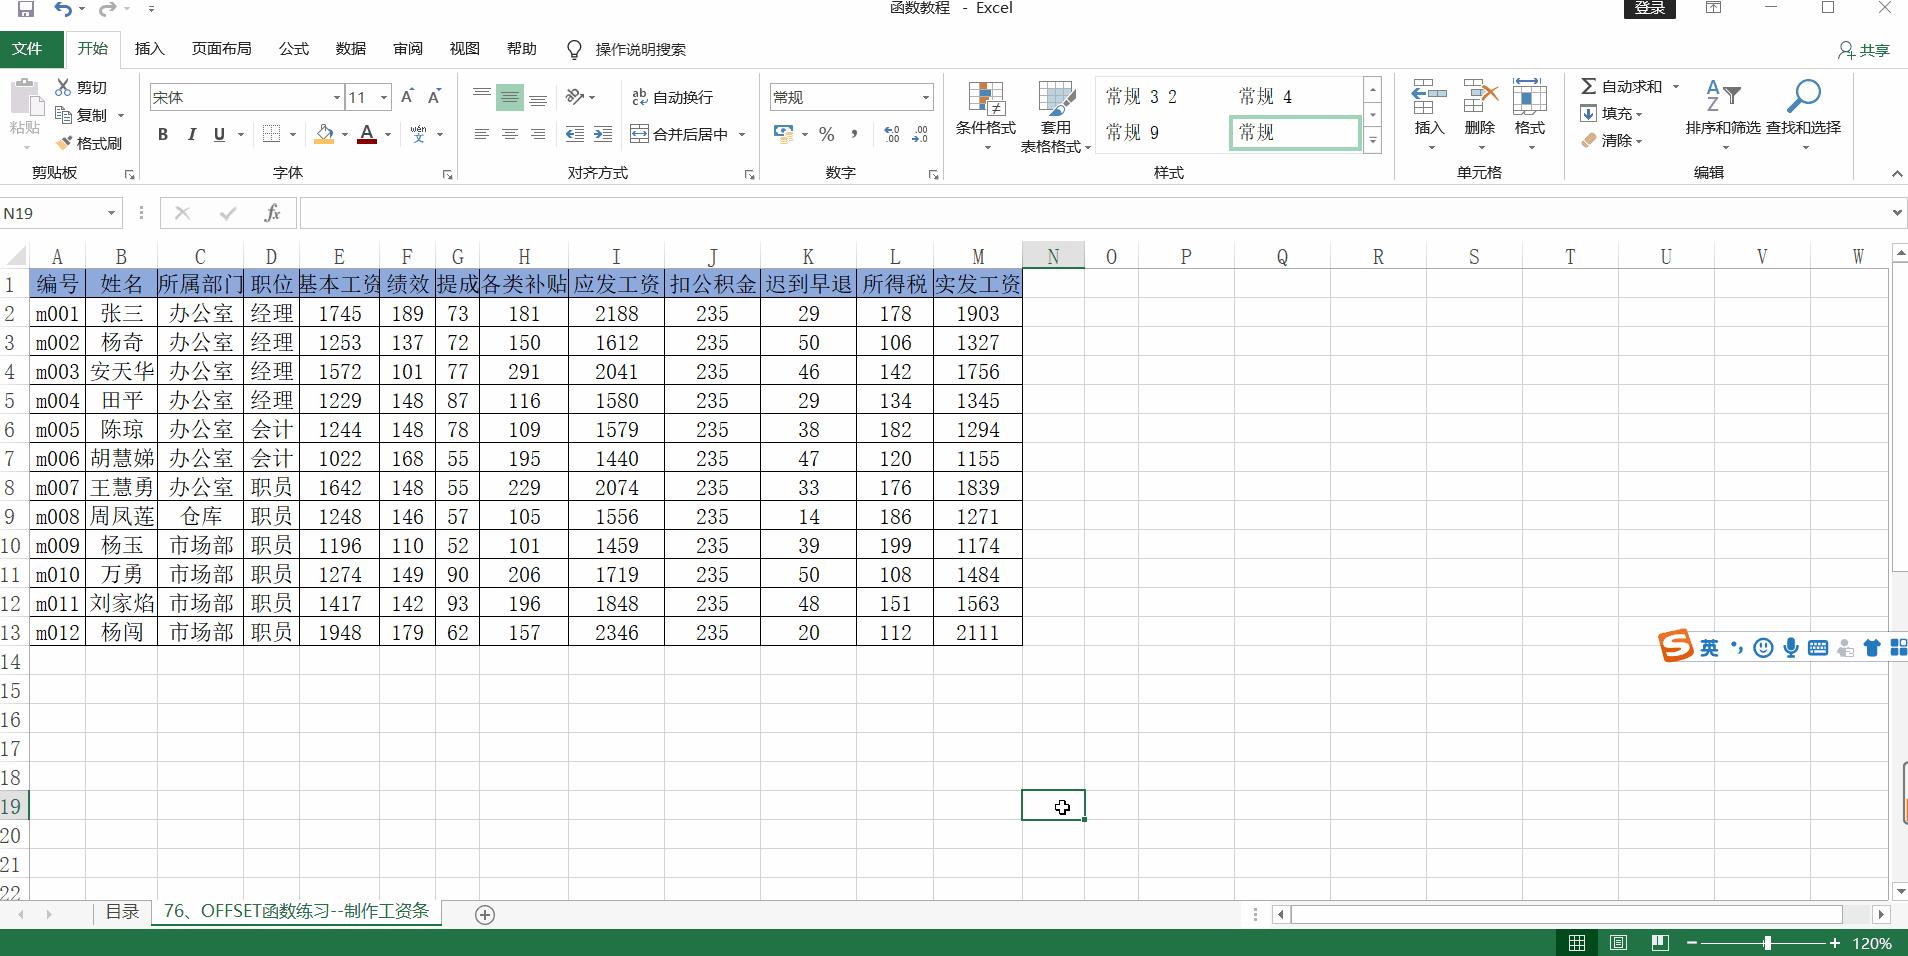Open Find and Select menu

click(1804, 116)
